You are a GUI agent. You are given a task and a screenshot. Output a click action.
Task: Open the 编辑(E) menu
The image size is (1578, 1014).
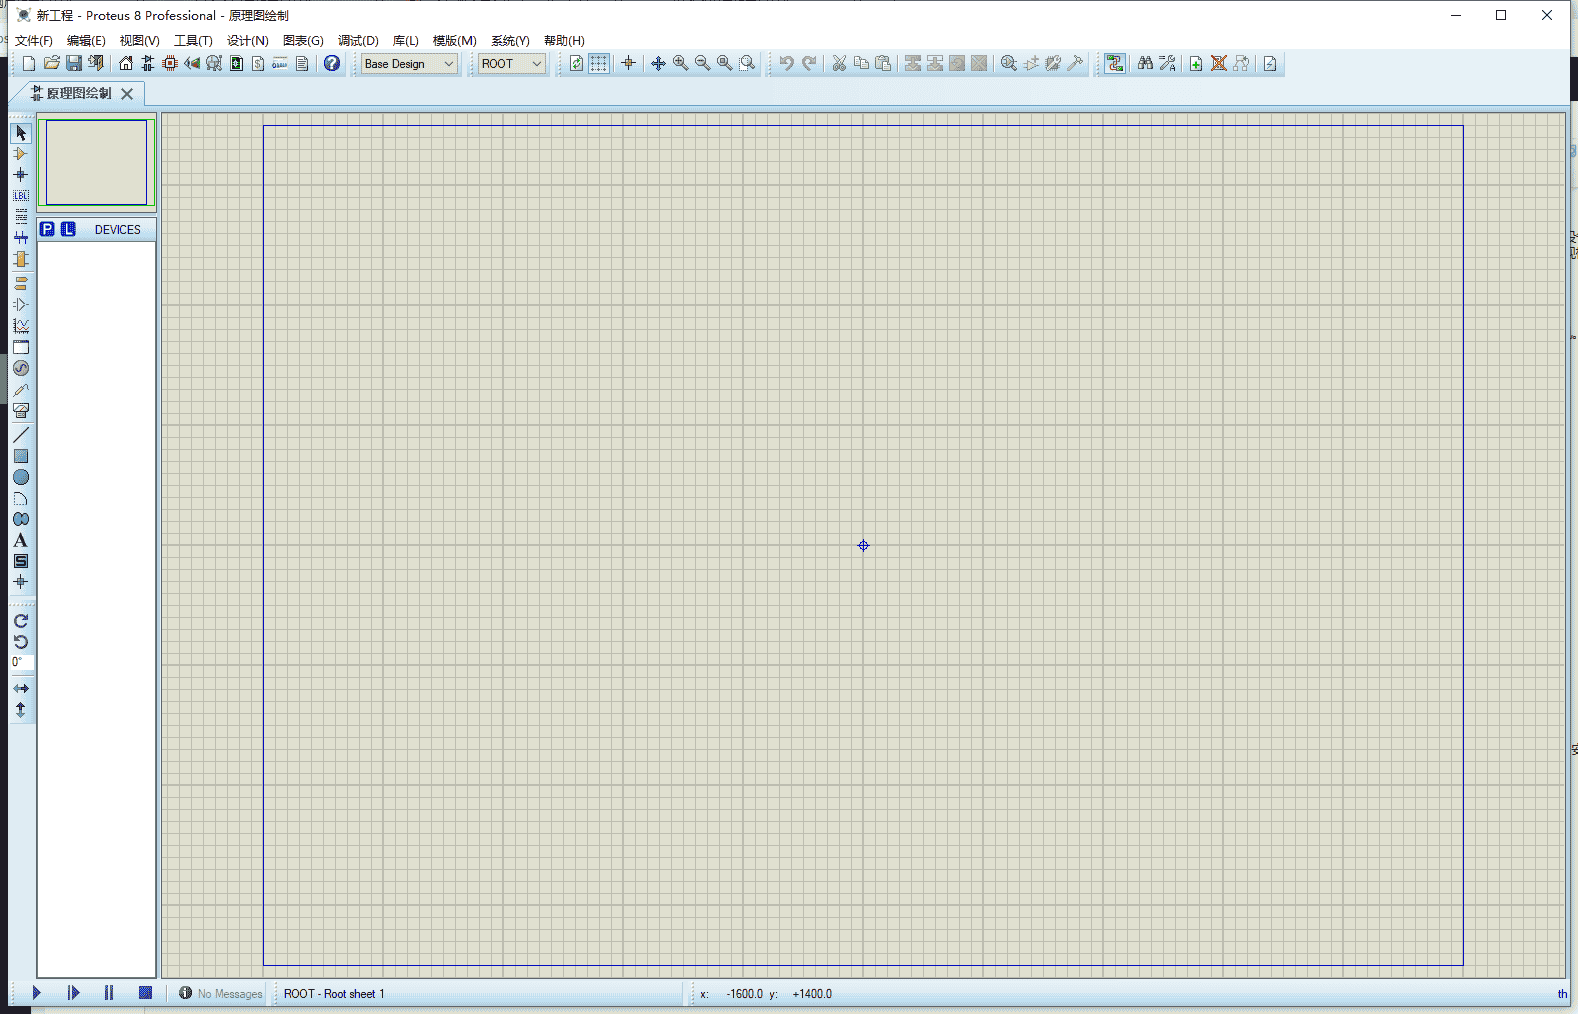tap(86, 41)
